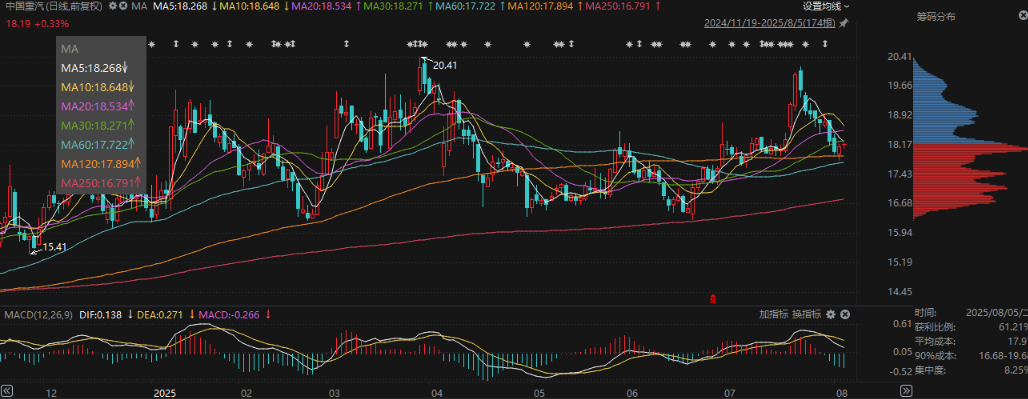1028x399 pixels.
Task: Click DIF:0.138 value in MACD bar
Action: click(x=100, y=315)
